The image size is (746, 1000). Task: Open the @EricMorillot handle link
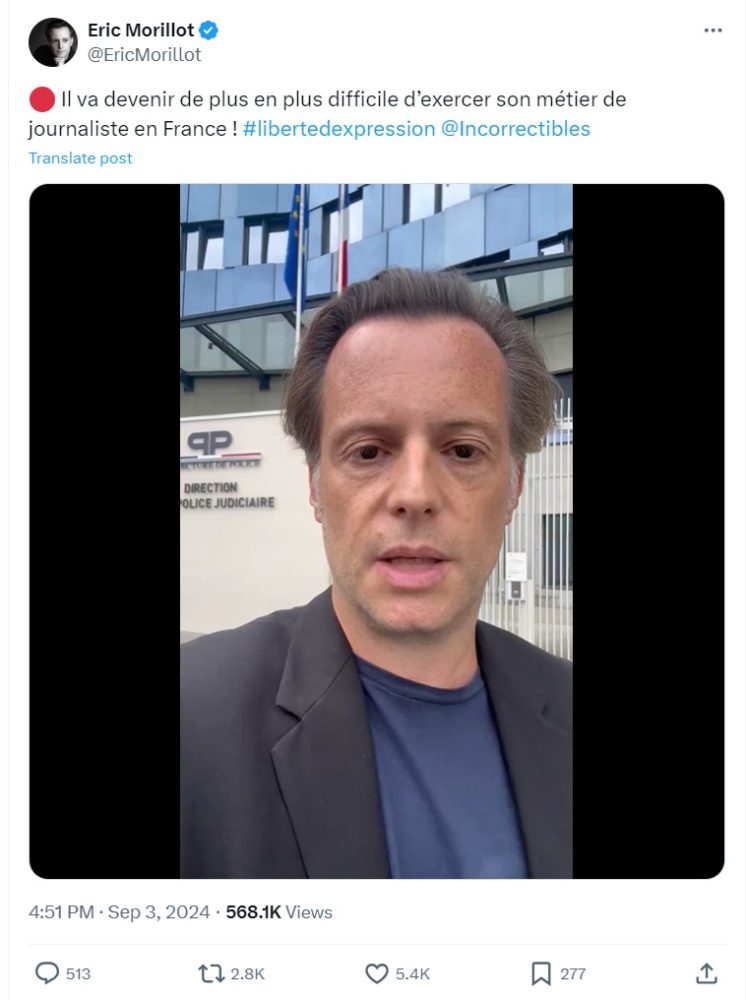144,55
